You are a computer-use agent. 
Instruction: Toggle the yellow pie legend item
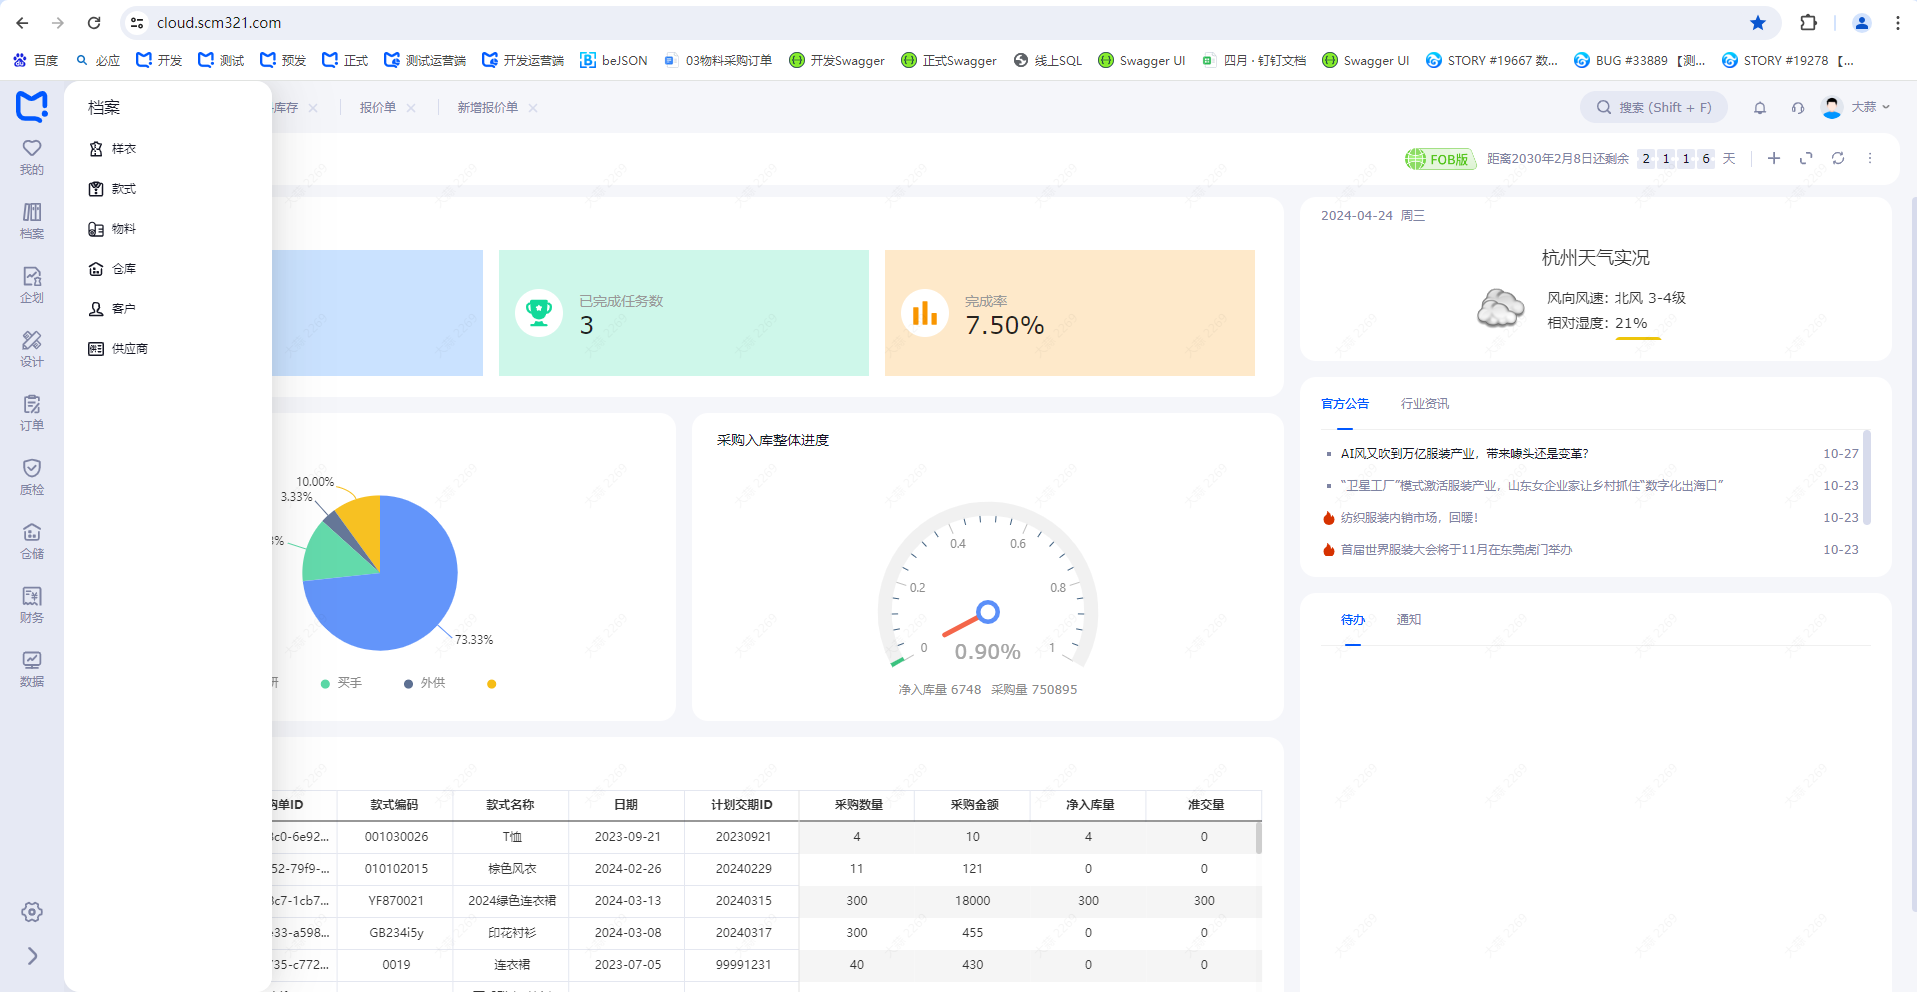click(491, 684)
